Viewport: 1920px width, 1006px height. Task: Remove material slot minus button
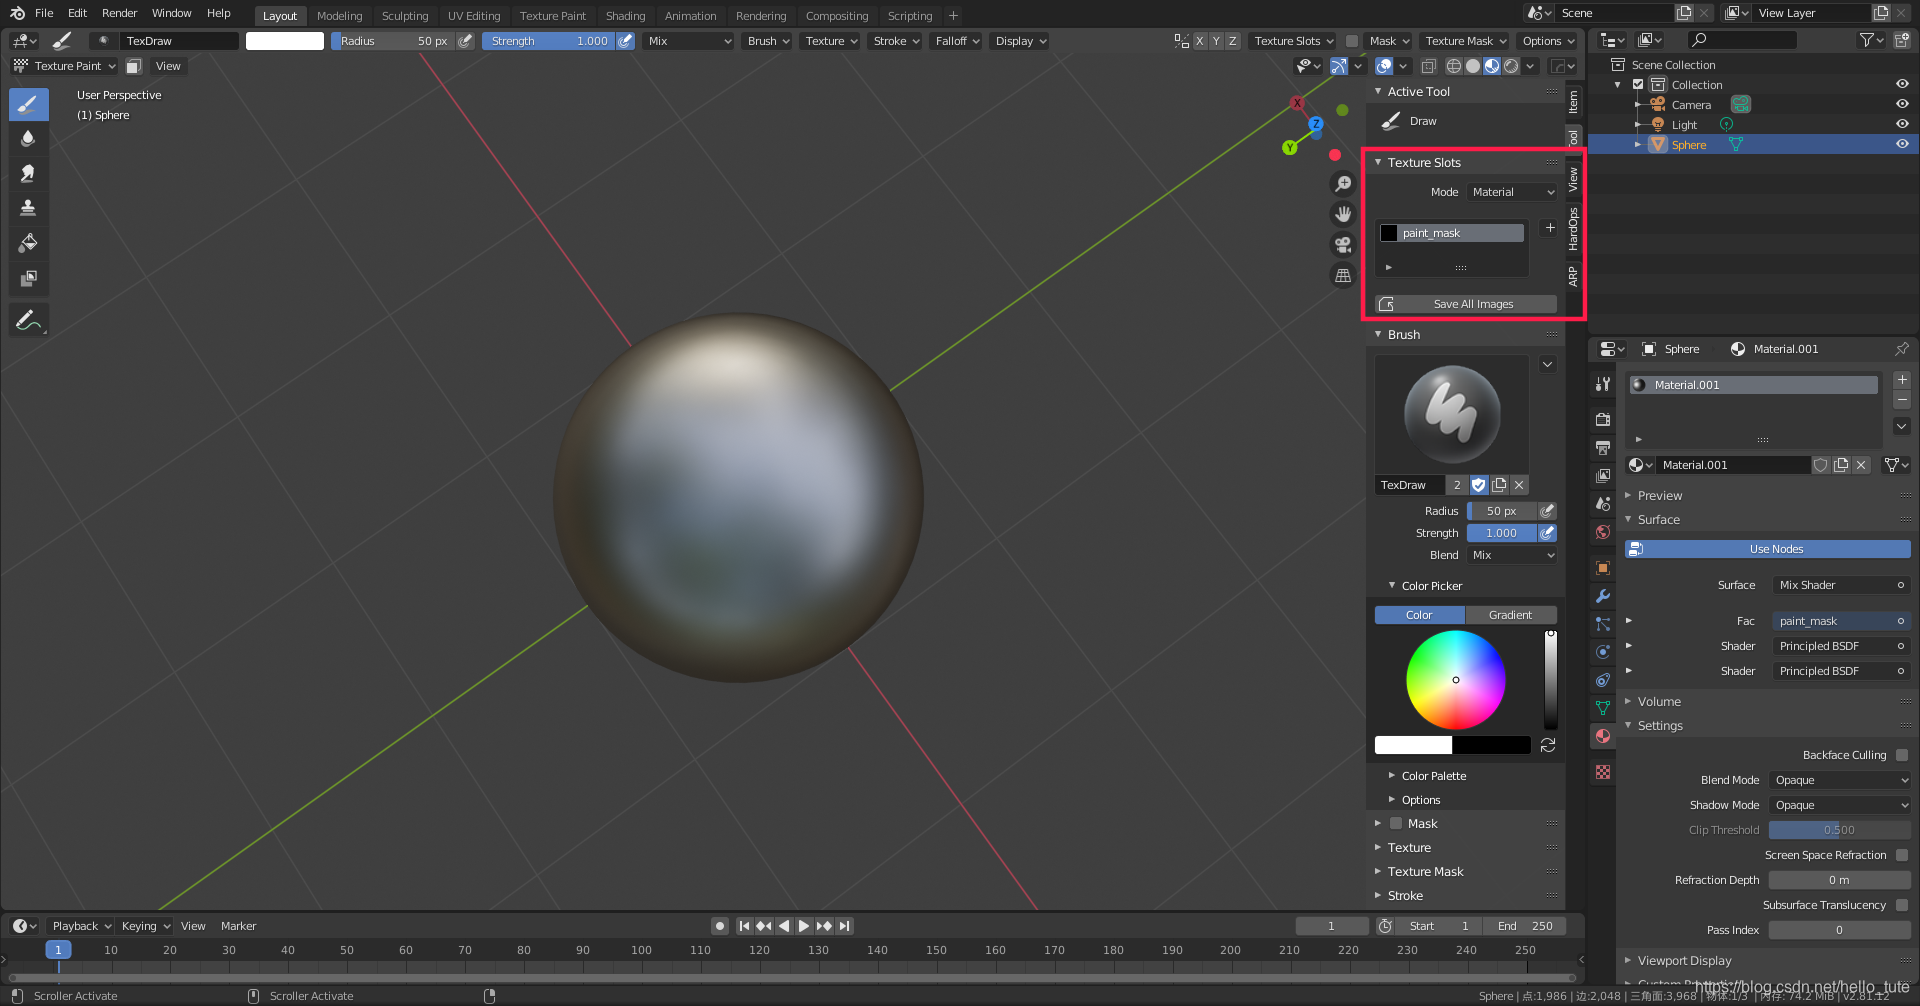point(1902,400)
